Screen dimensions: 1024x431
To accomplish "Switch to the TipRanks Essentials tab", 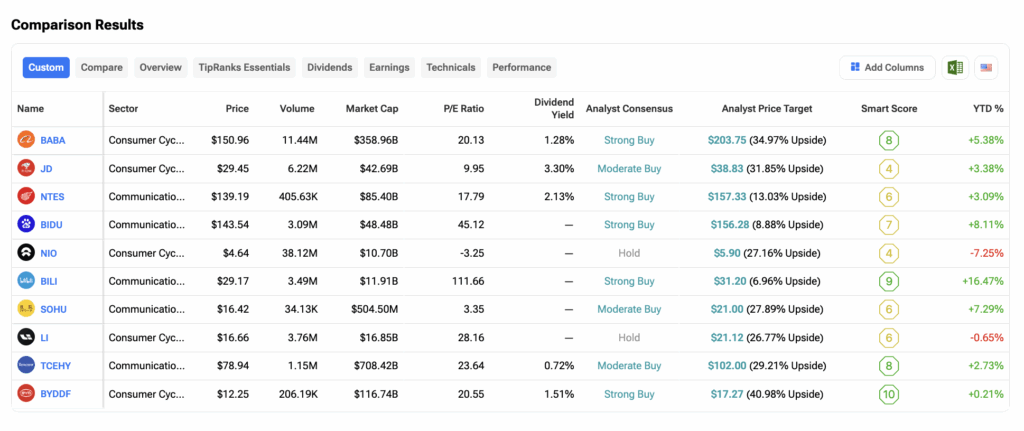I will [x=245, y=67].
